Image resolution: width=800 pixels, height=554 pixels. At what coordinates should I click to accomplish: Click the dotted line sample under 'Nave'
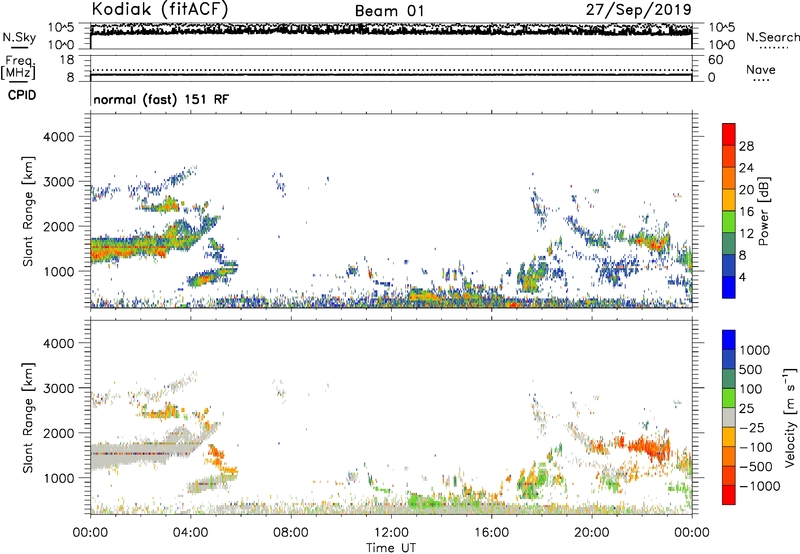coord(761,80)
